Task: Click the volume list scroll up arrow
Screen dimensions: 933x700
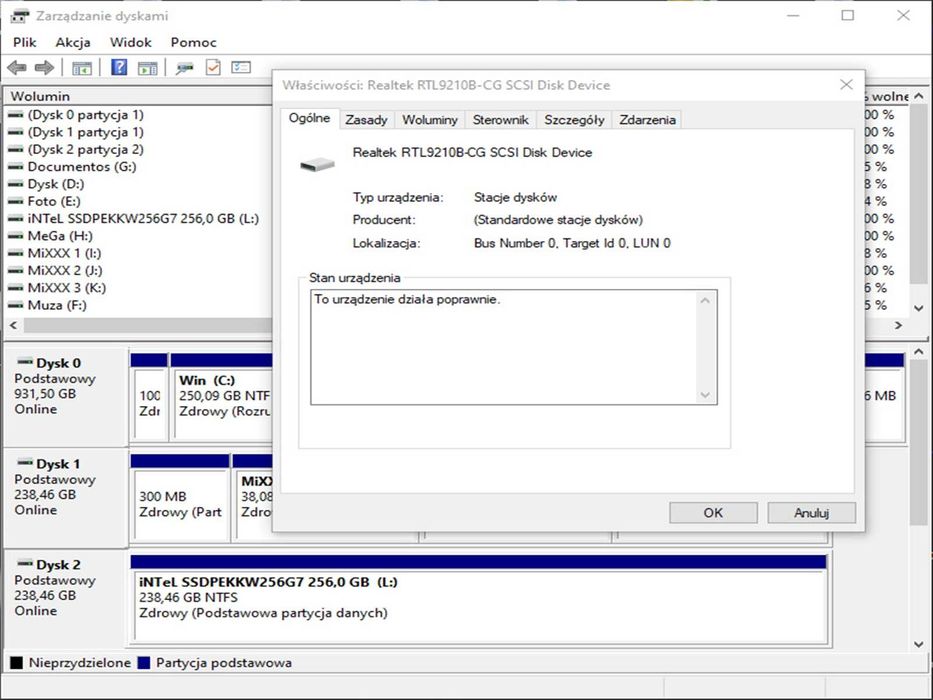Action: pos(918,95)
